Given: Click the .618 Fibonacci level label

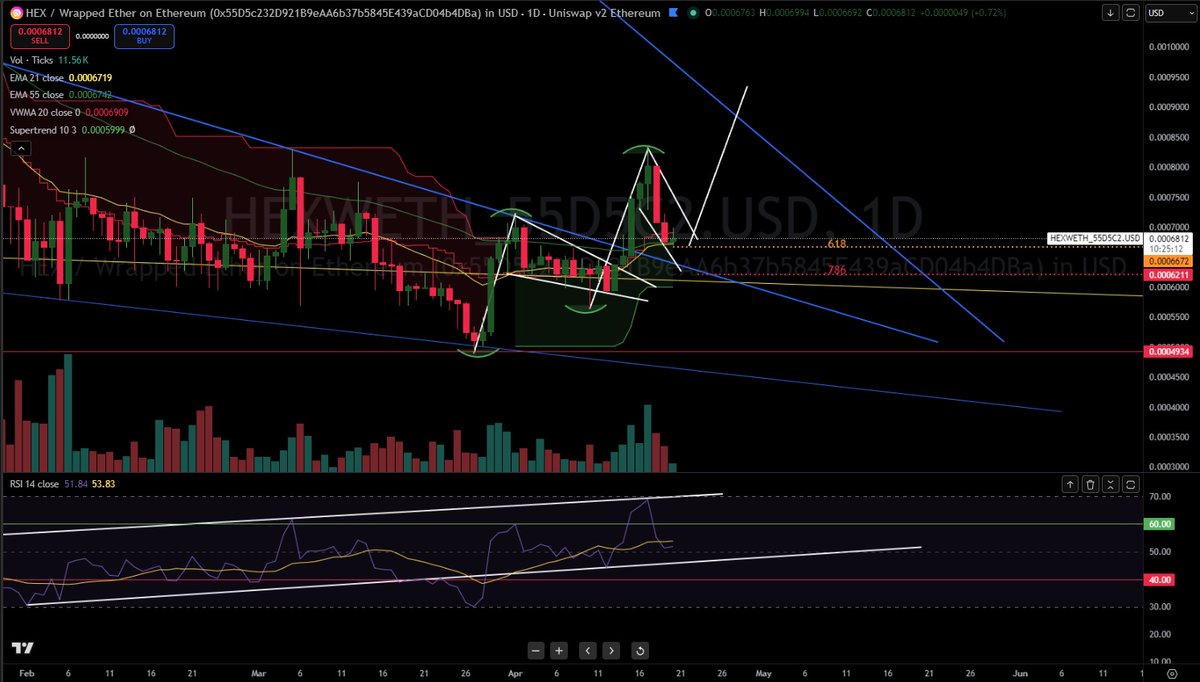Looking at the screenshot, I should point(837,244).
